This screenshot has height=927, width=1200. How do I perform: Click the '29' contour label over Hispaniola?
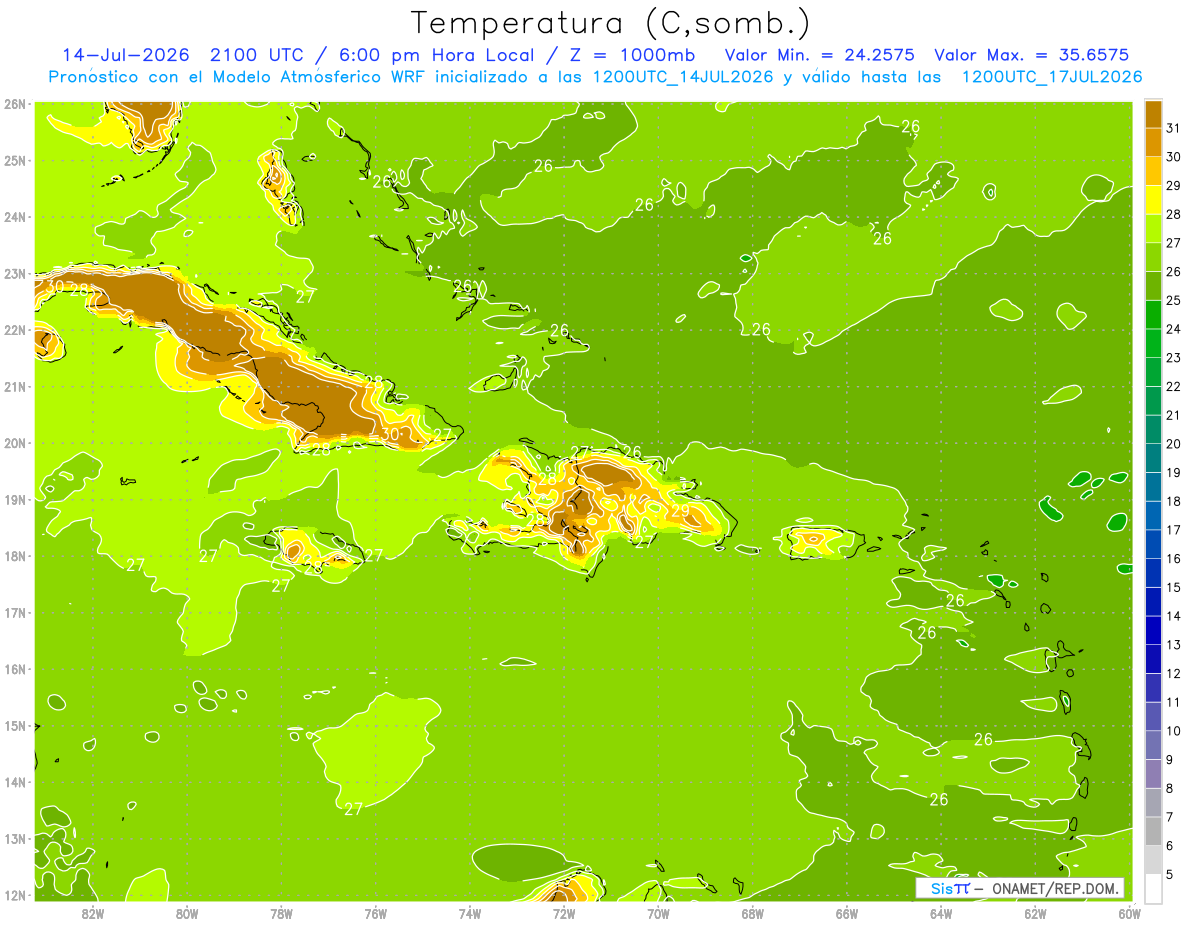(680, 511)
